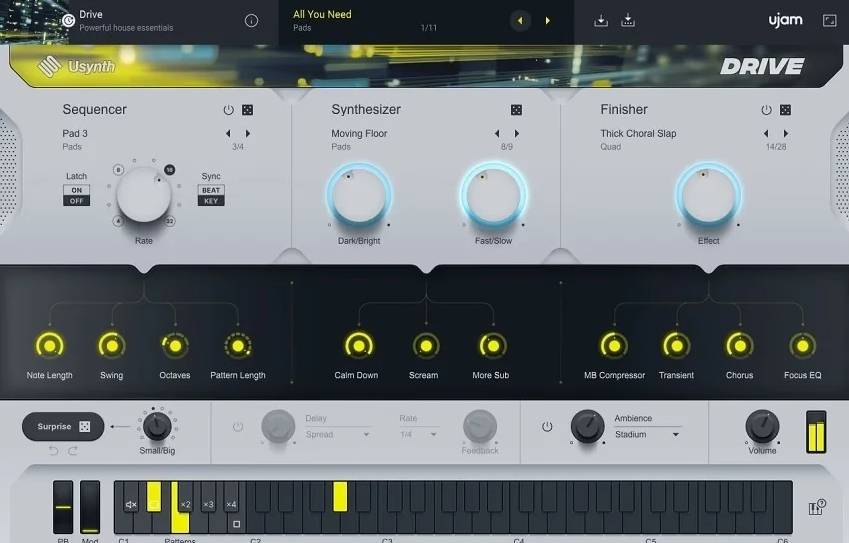
Task: Click the Finisher section dice icon
Action: 785,110
